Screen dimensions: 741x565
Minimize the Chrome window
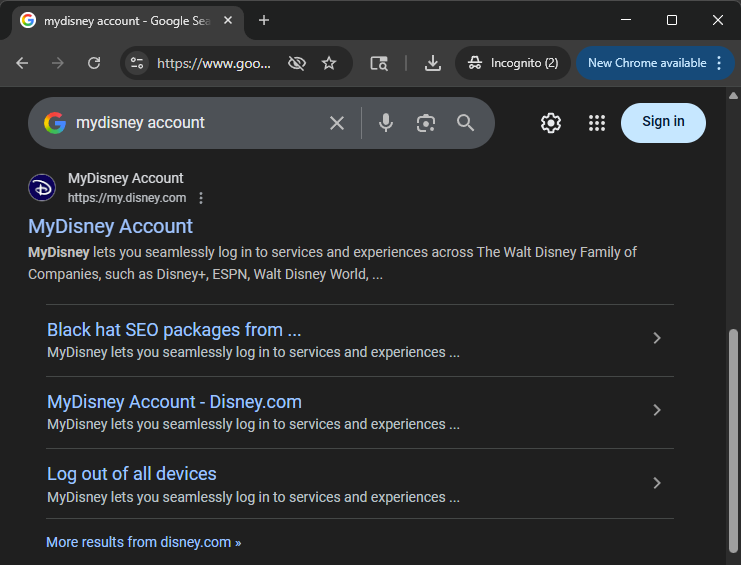point(626,20)
